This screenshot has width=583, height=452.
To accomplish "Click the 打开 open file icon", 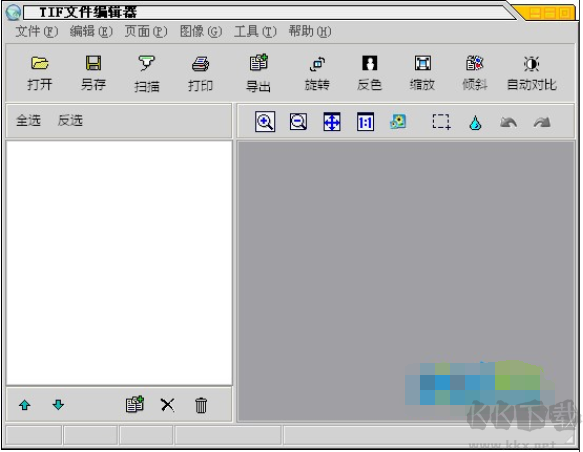I will [39, 63].
